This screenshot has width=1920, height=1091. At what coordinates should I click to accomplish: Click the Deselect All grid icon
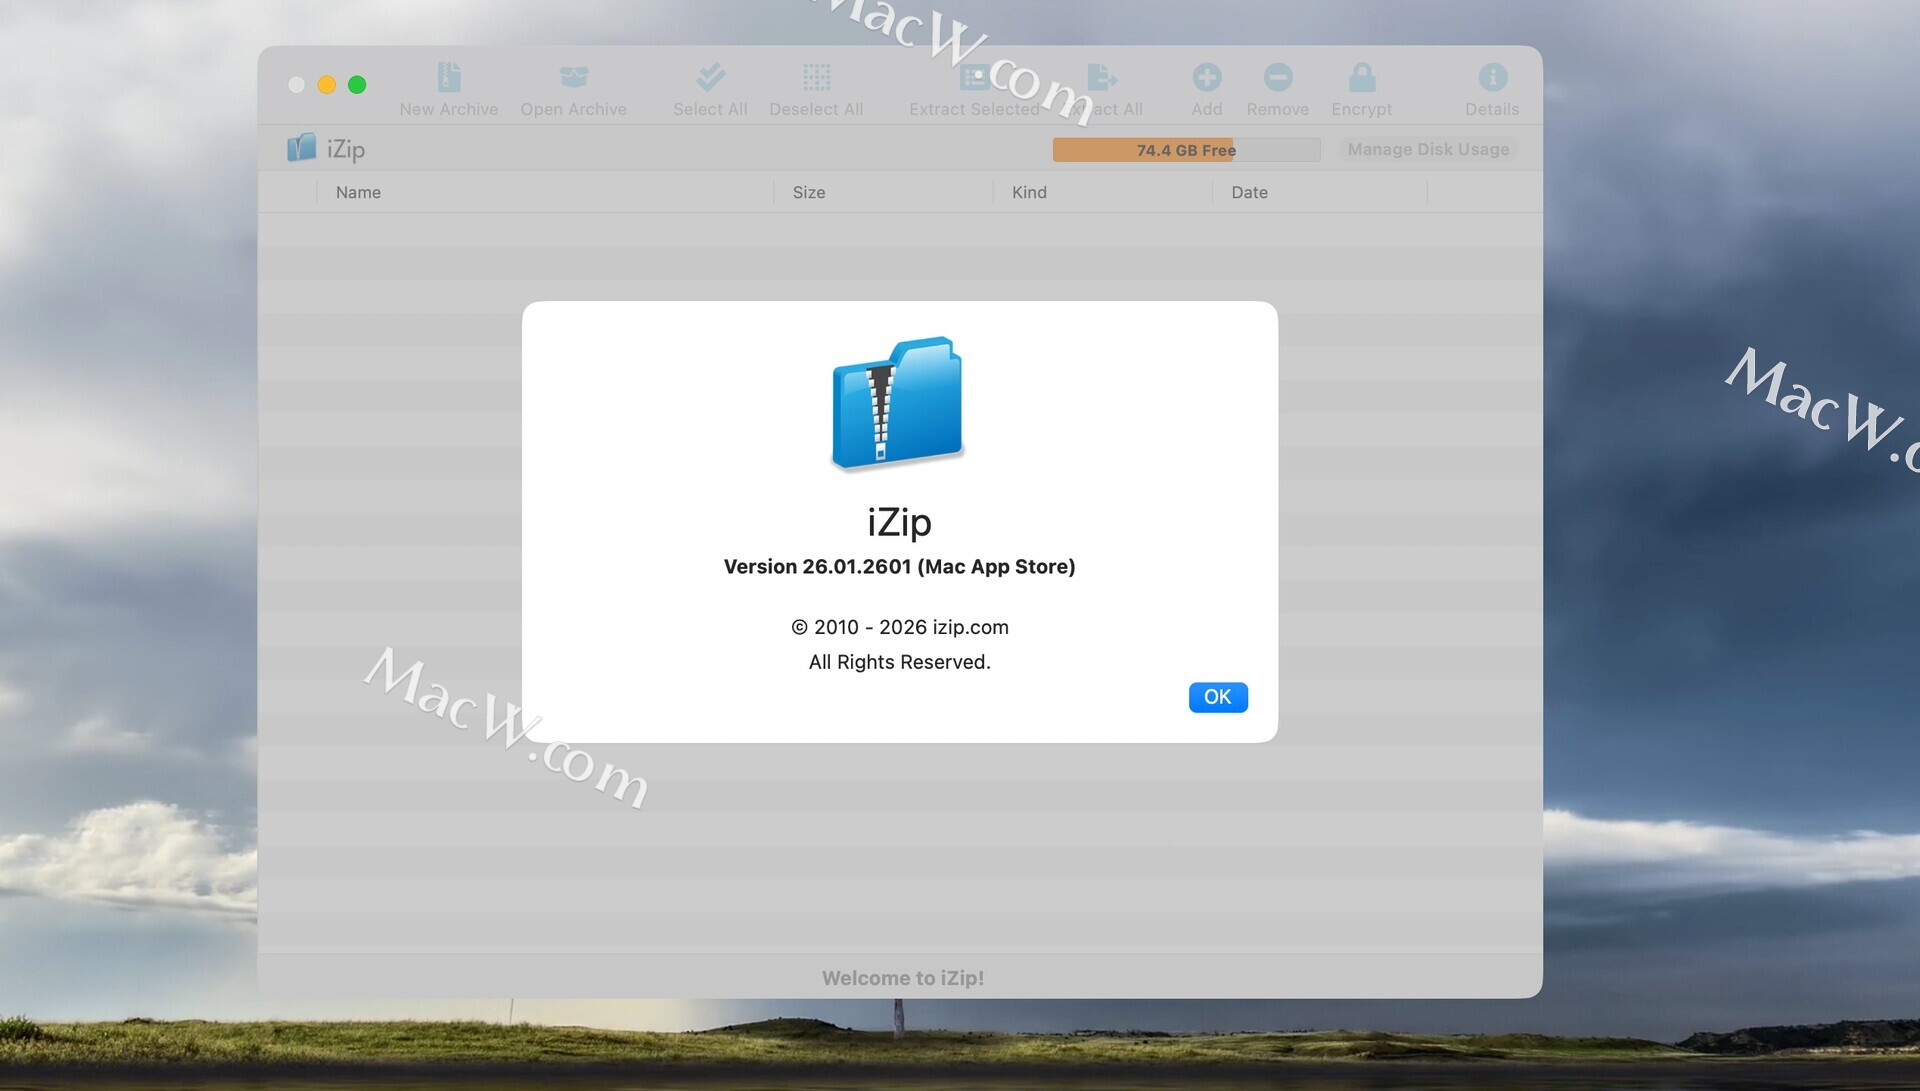point(816,78)
